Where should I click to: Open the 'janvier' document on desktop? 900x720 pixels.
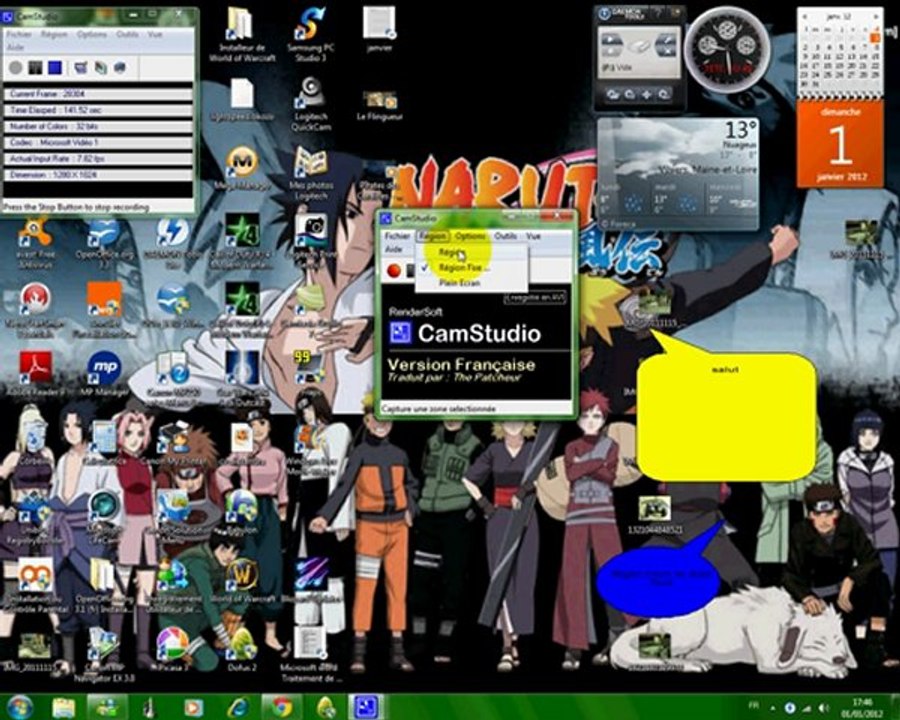(x=379, y=29)
